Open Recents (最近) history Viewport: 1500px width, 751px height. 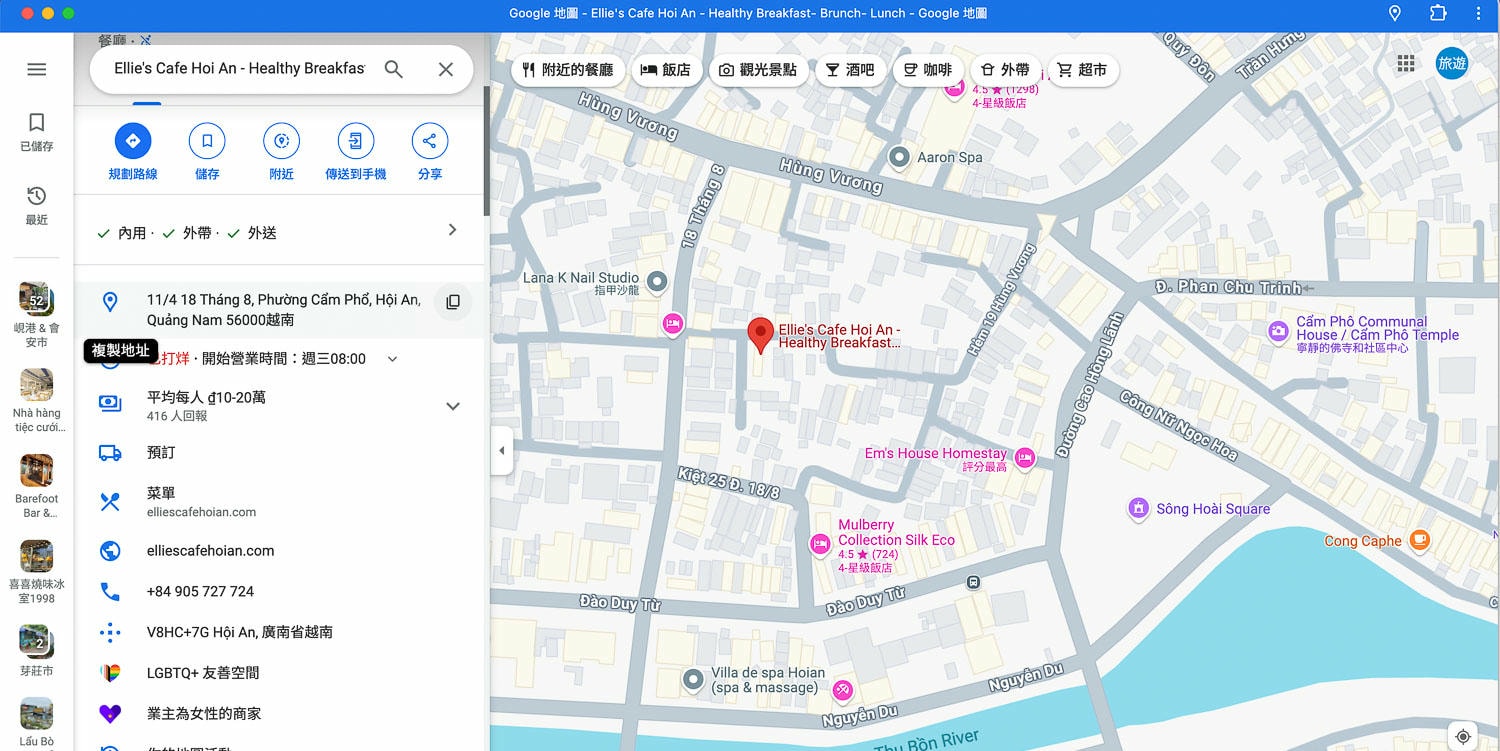tap(36, 205)
